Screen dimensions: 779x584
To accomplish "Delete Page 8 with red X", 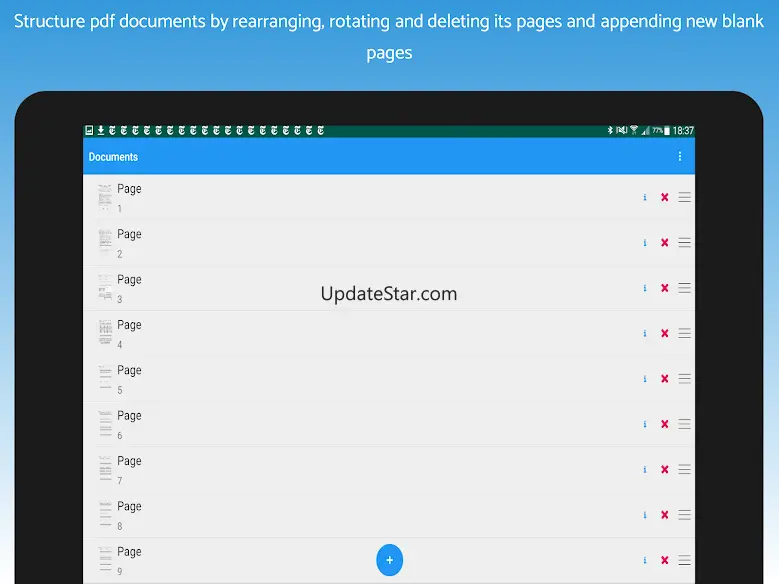I will 665,515.
